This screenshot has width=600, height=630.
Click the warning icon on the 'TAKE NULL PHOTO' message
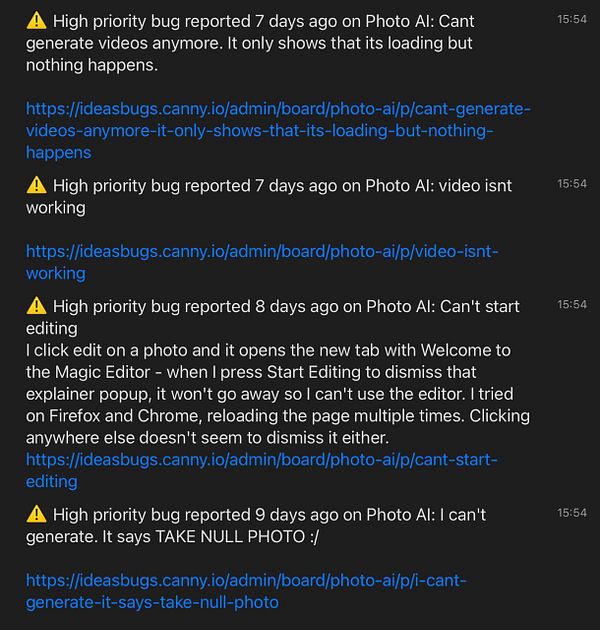click(36, 514)
